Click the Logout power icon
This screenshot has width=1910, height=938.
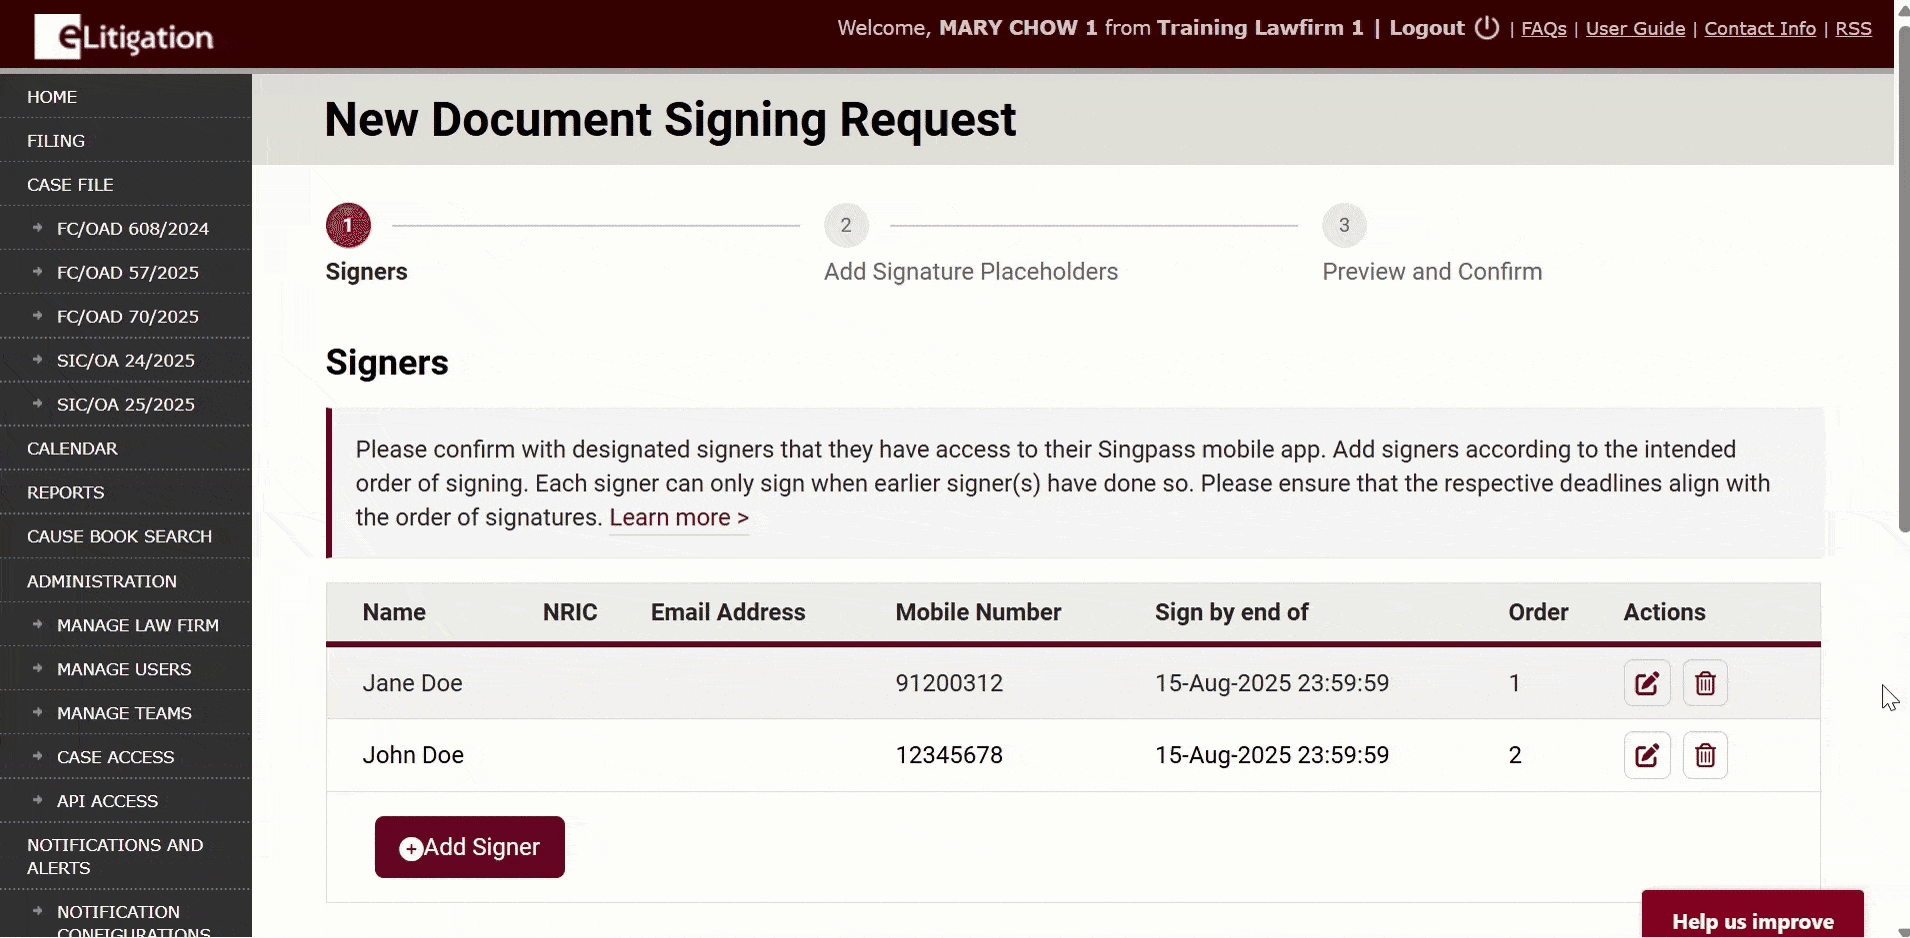1487,28
